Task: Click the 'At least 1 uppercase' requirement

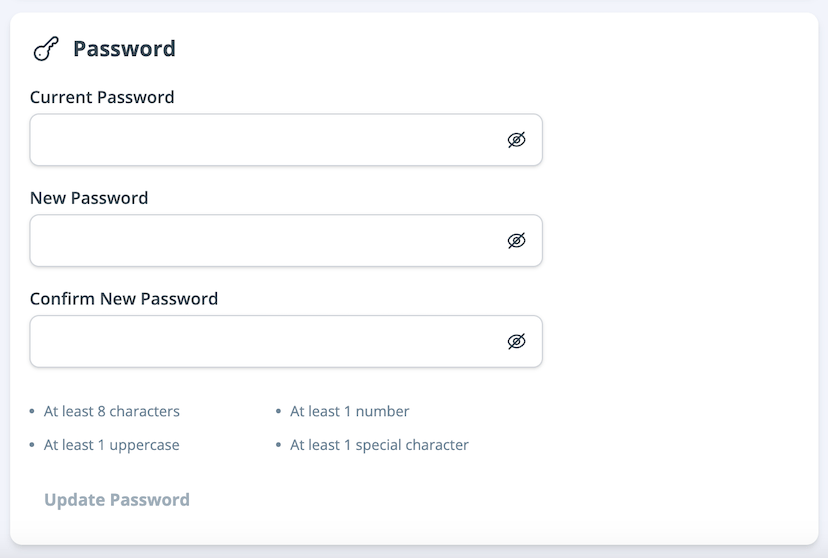Action: click(112, 445)
